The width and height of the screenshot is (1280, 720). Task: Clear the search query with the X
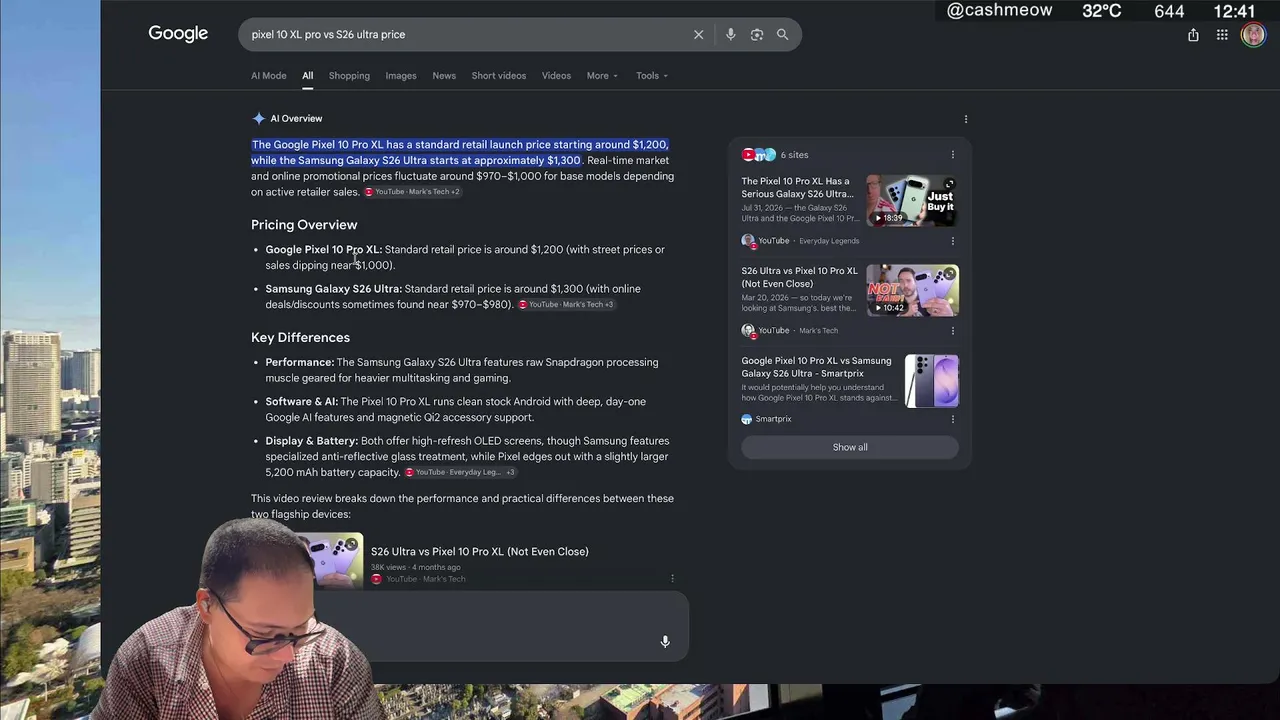pos(699,35)
